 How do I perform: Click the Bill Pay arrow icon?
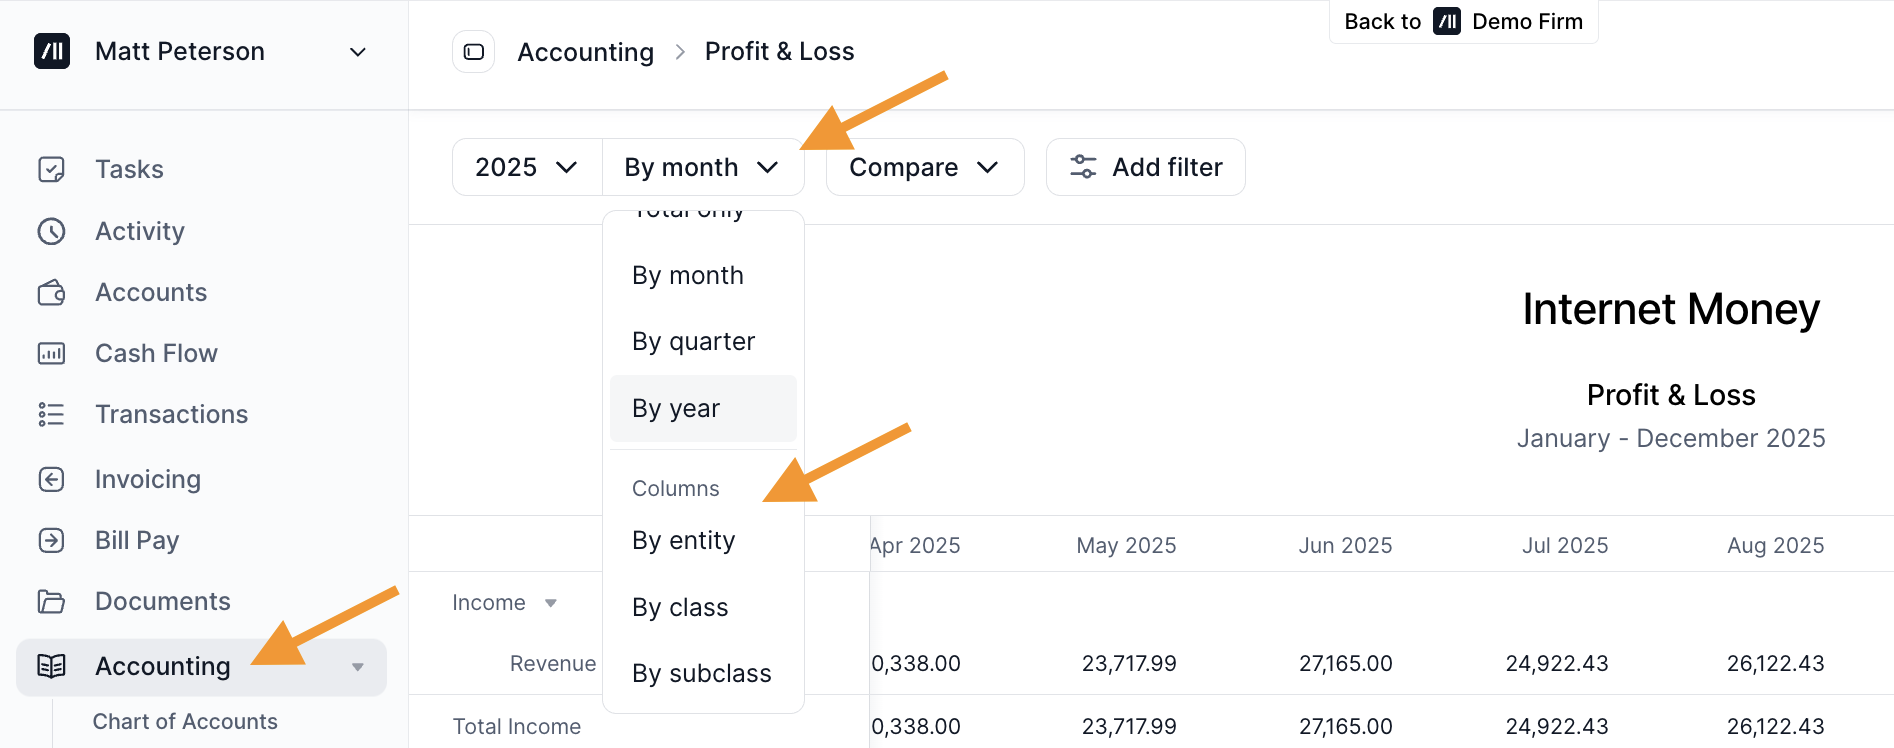tap(51, 540)
